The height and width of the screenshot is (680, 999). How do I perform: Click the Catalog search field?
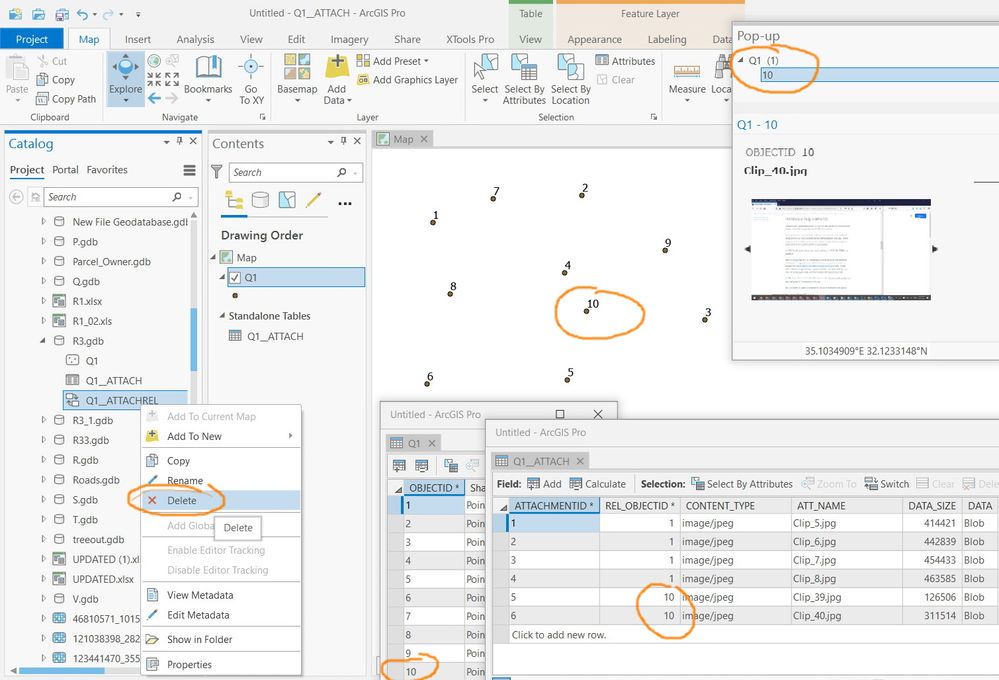click(108, 197)
